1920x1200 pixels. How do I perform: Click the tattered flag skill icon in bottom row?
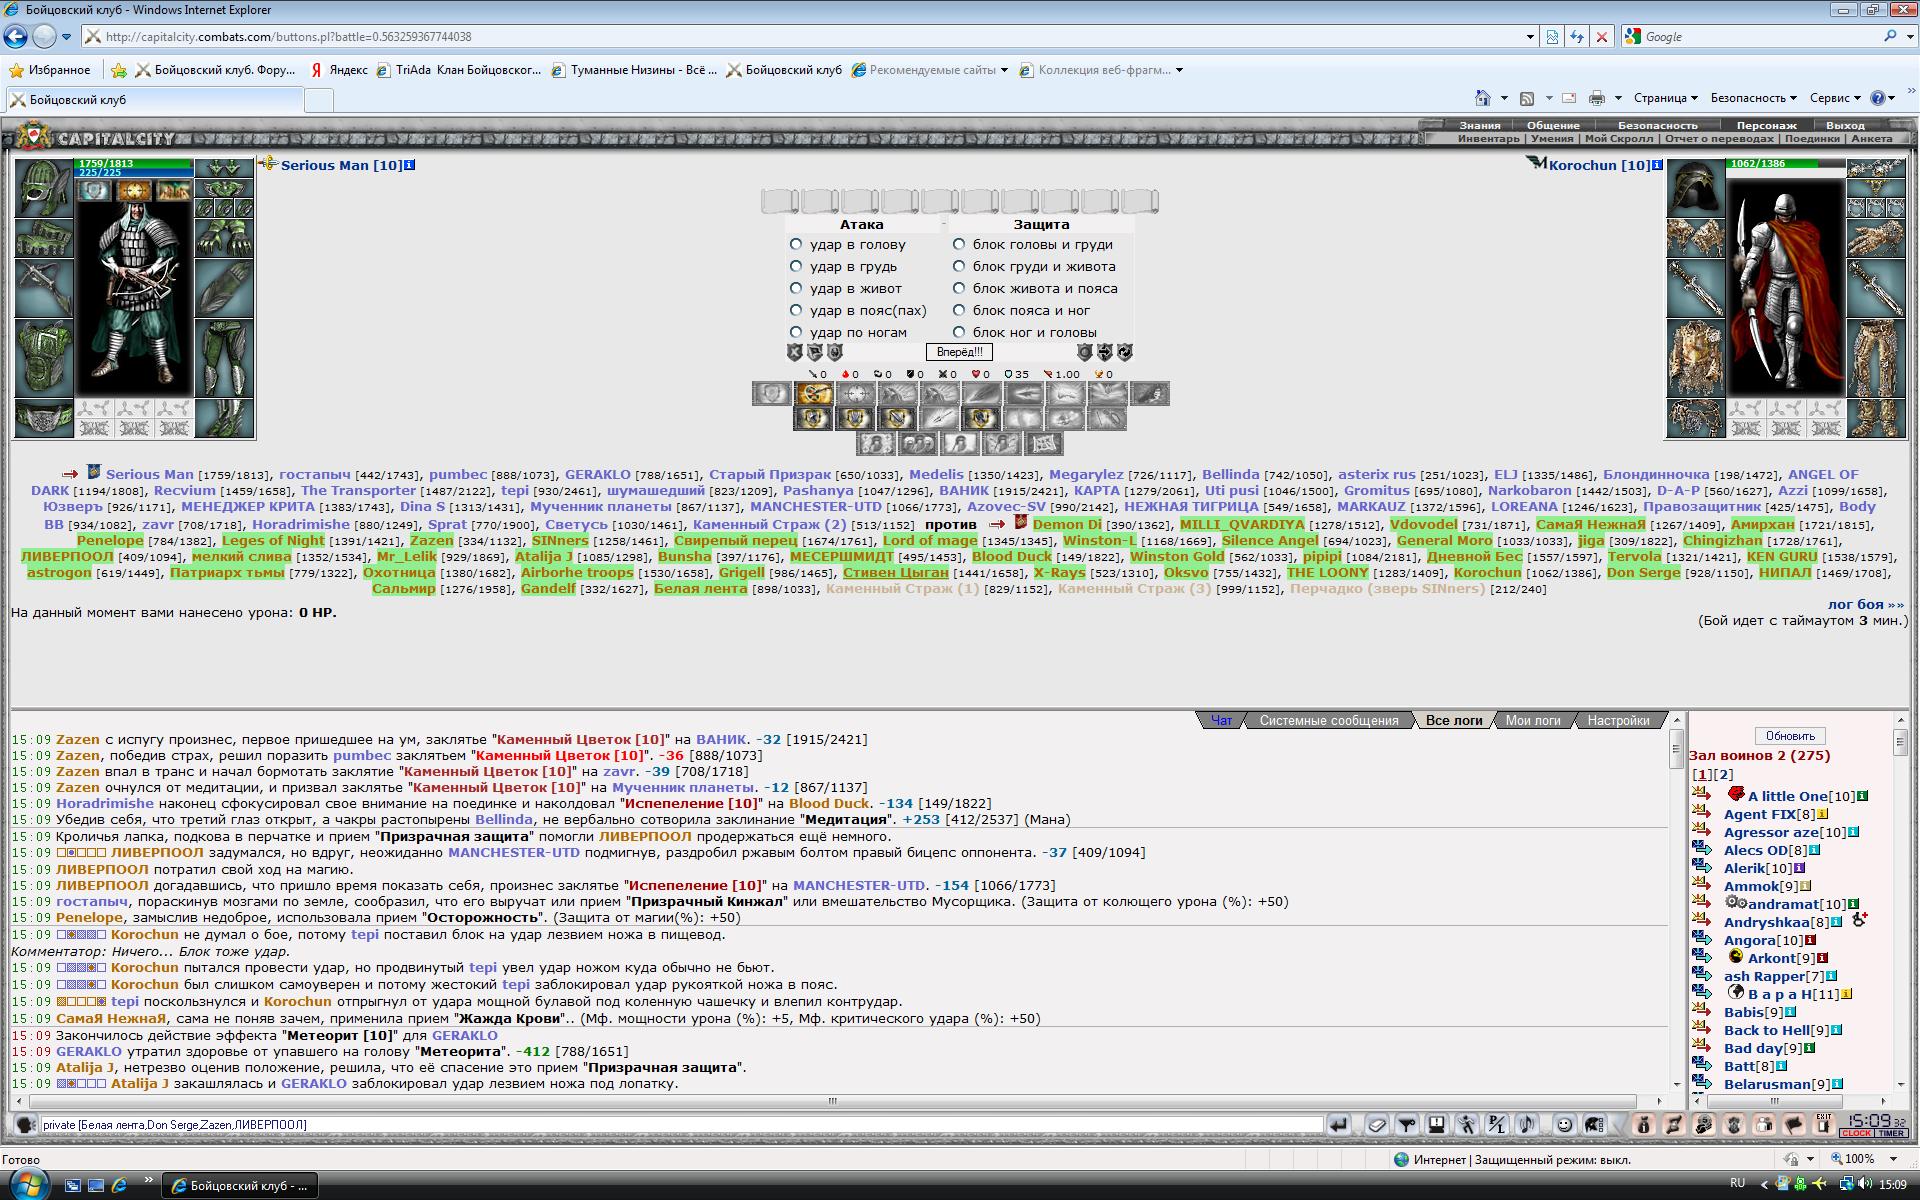(x=1044, y=443)
